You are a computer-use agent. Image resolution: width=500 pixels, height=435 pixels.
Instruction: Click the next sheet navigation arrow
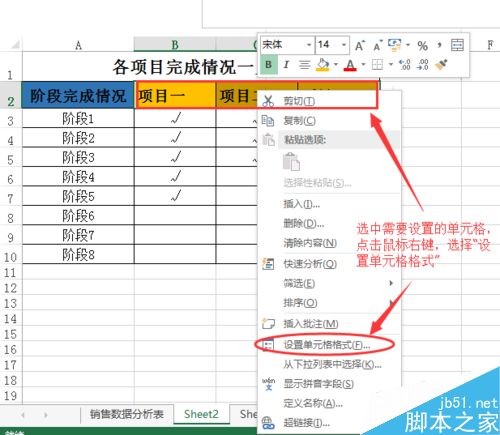pos(45,415)
